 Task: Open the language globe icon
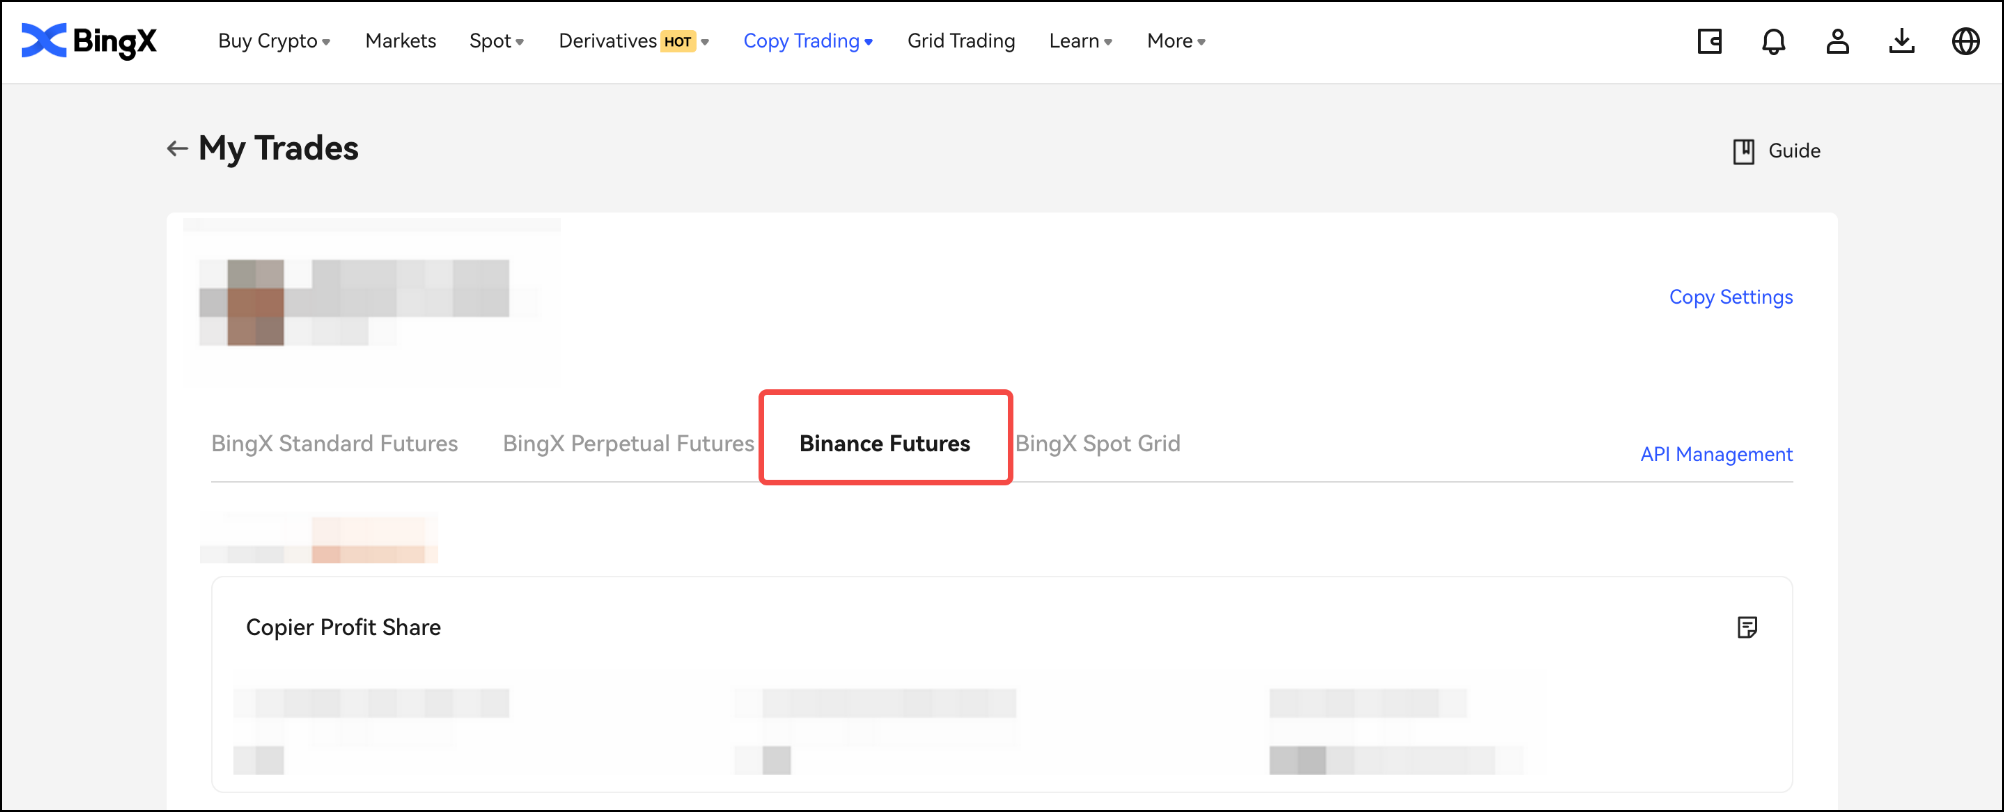point(1966,41)
